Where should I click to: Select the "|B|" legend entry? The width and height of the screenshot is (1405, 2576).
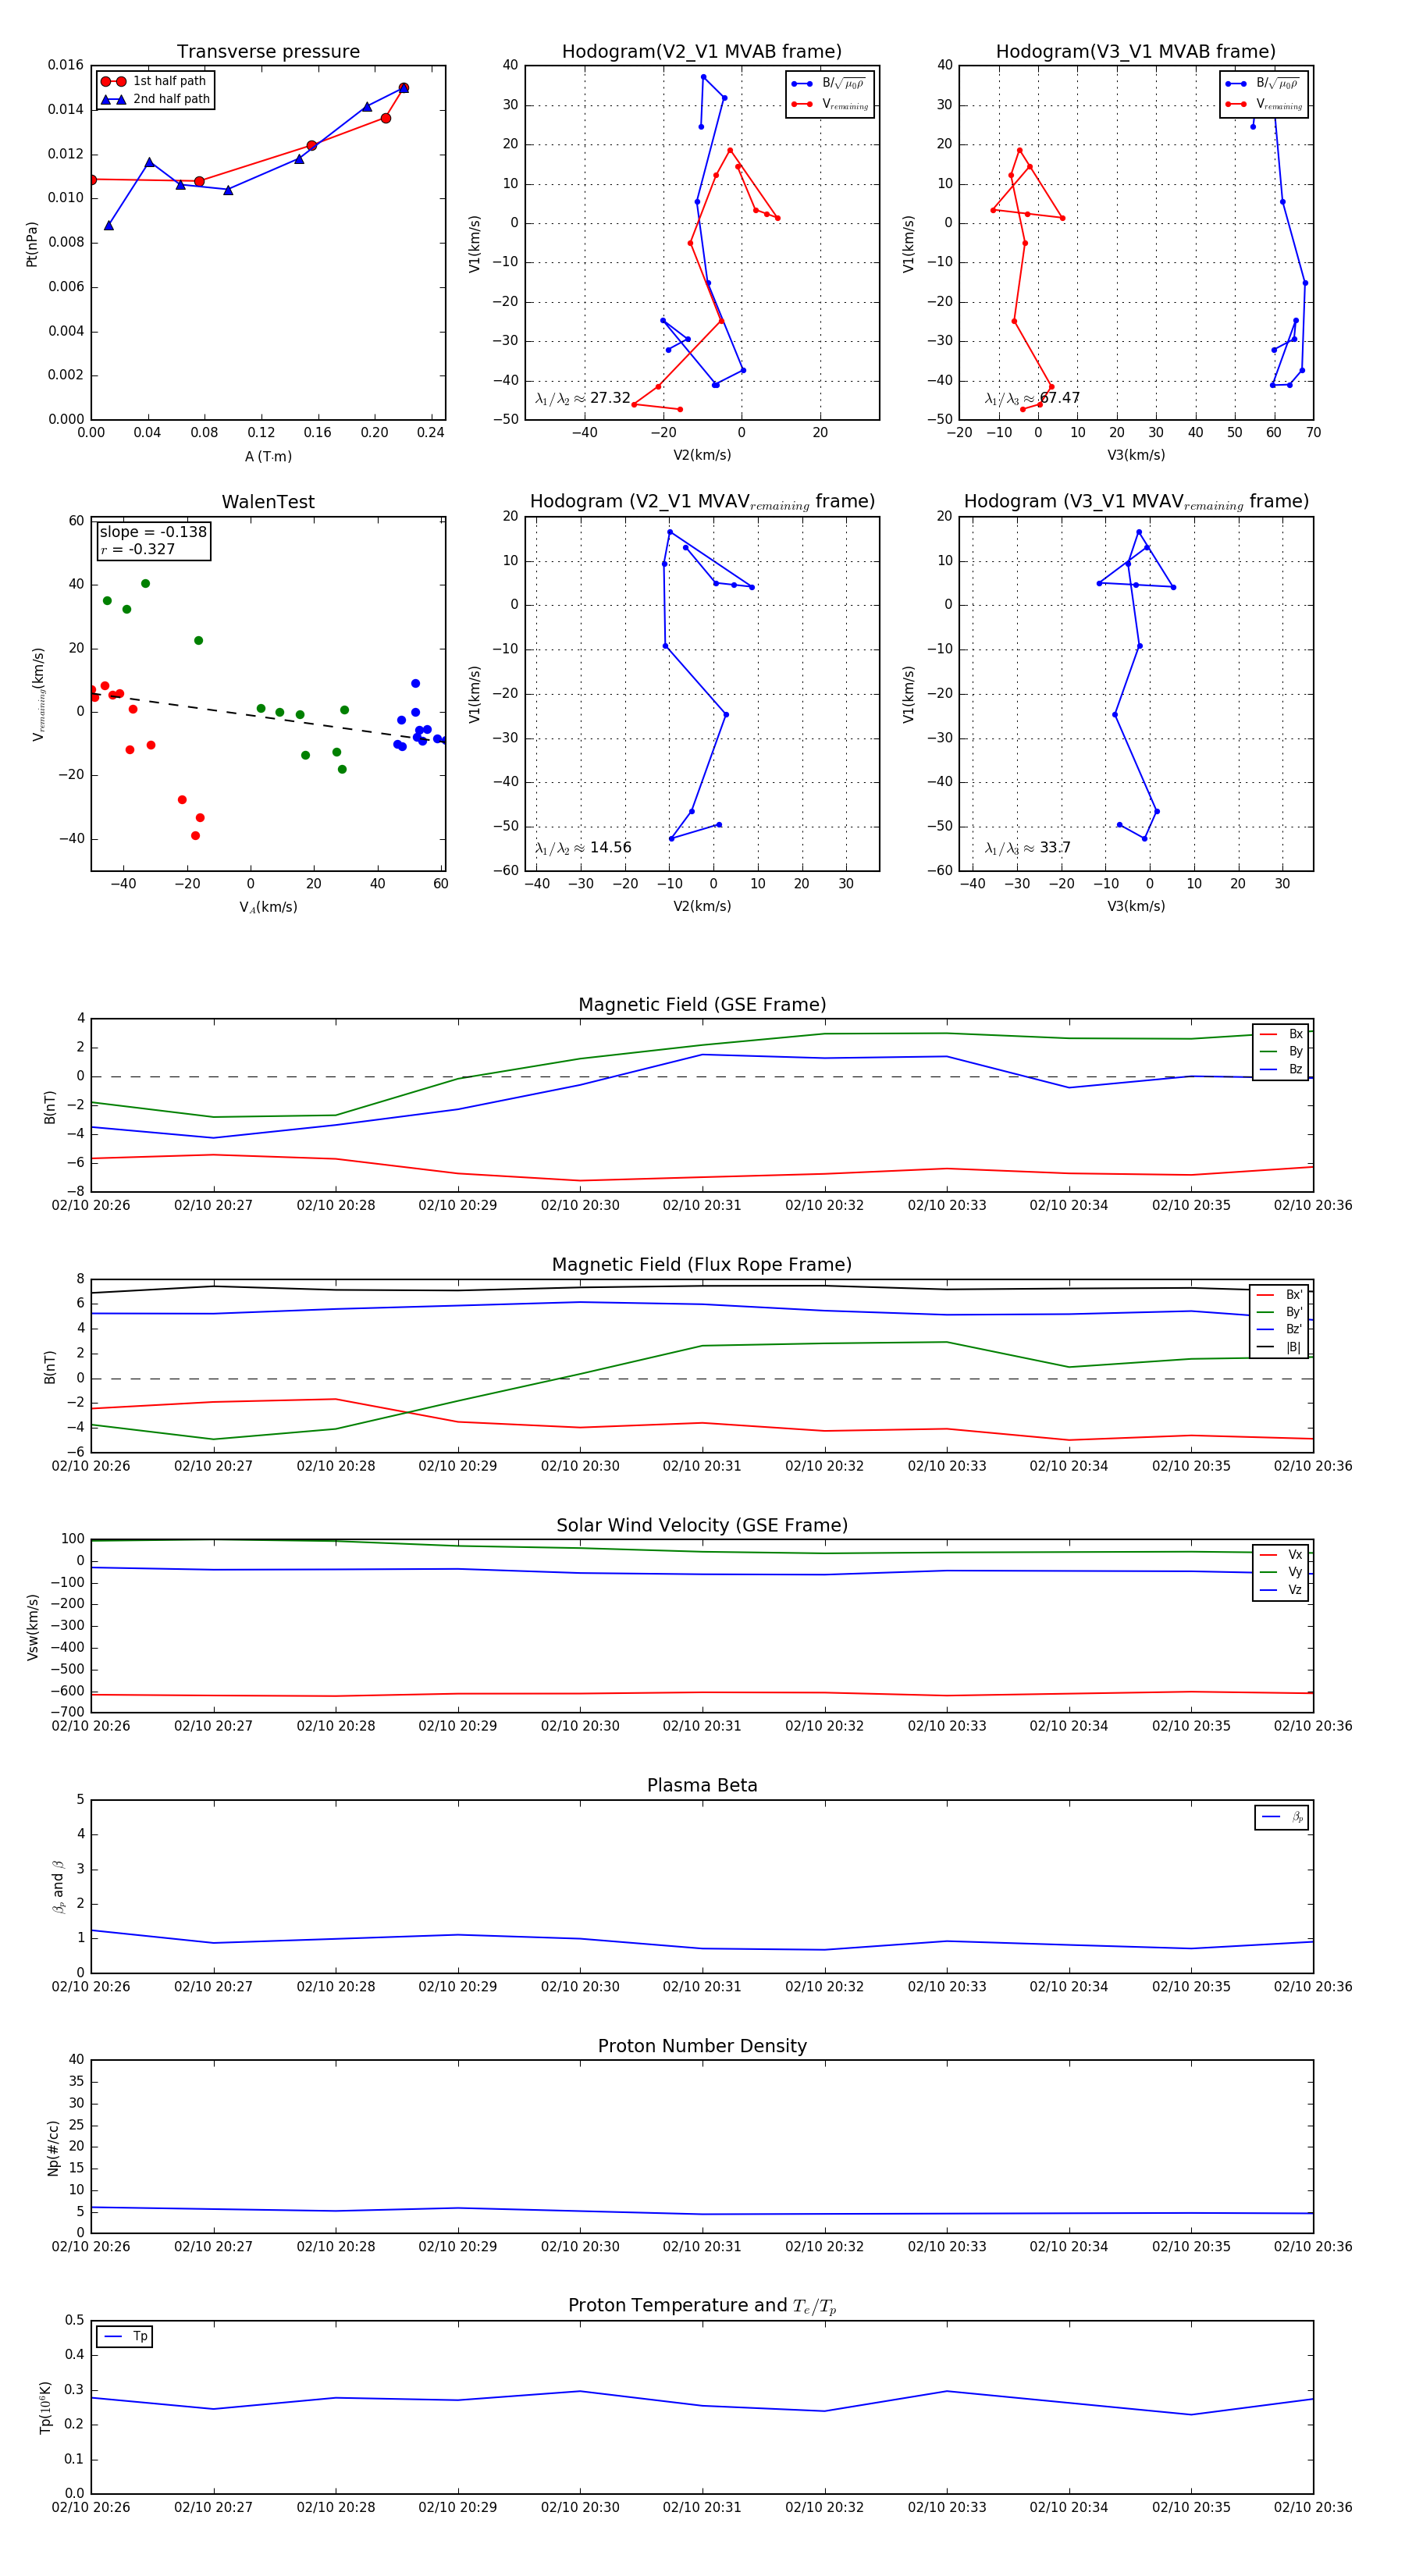pos(1279,1347)
